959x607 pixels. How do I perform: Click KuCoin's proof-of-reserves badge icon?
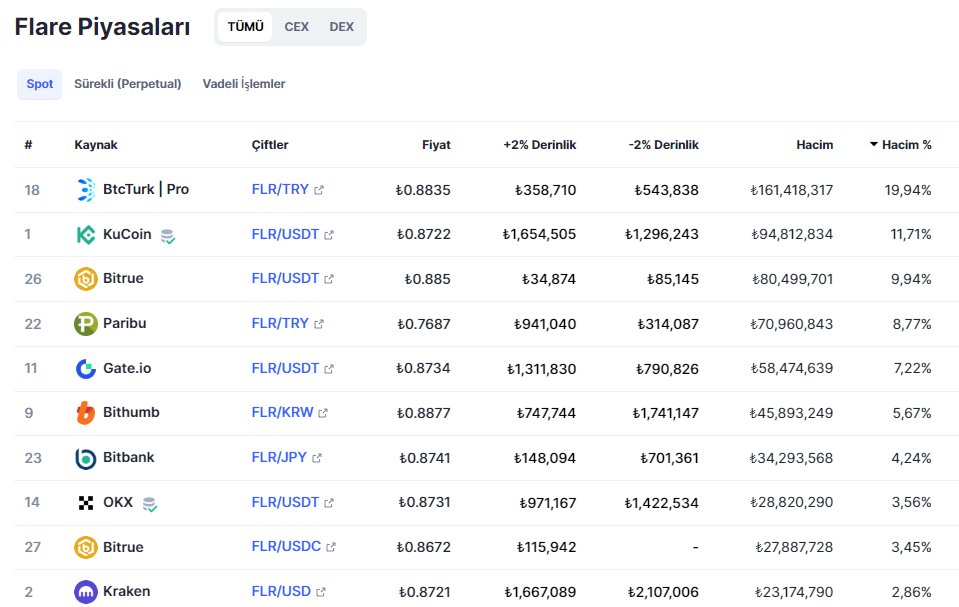(168, 236)
